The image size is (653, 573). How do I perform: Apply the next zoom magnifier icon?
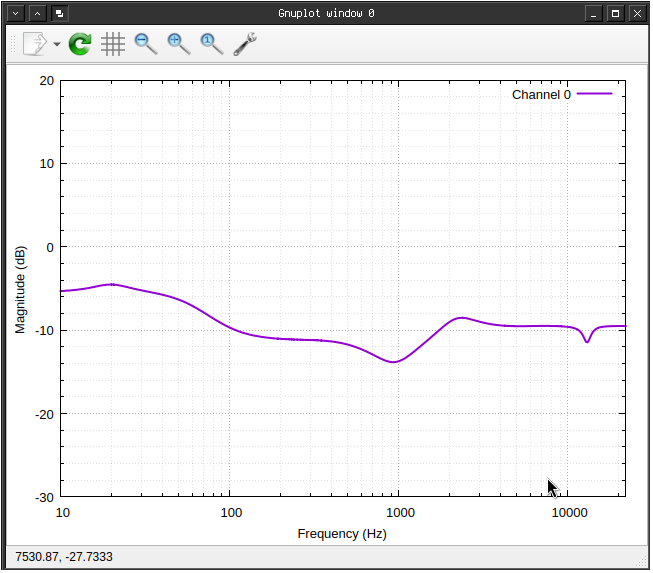179,44
